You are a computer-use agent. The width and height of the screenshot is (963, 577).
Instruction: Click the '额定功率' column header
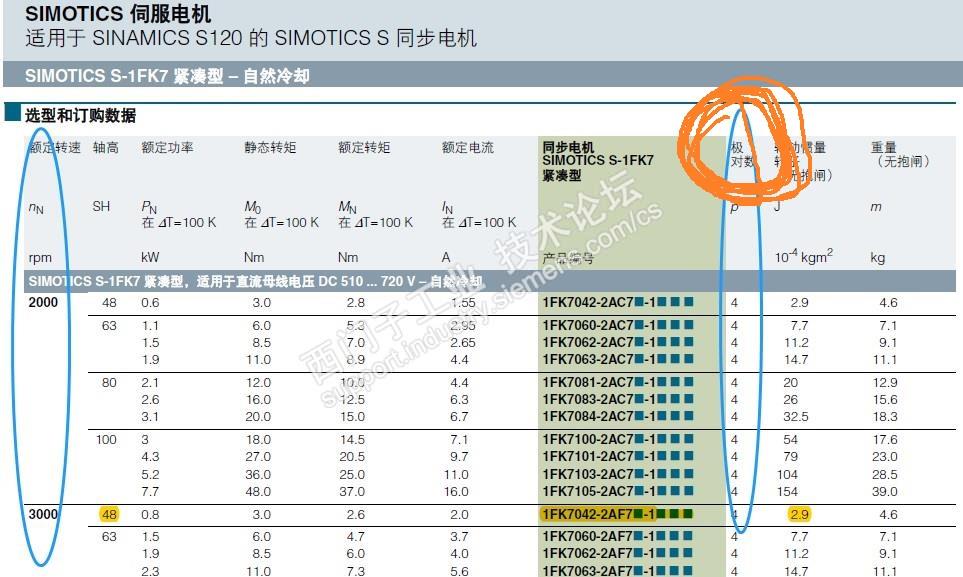click(167, 147)
